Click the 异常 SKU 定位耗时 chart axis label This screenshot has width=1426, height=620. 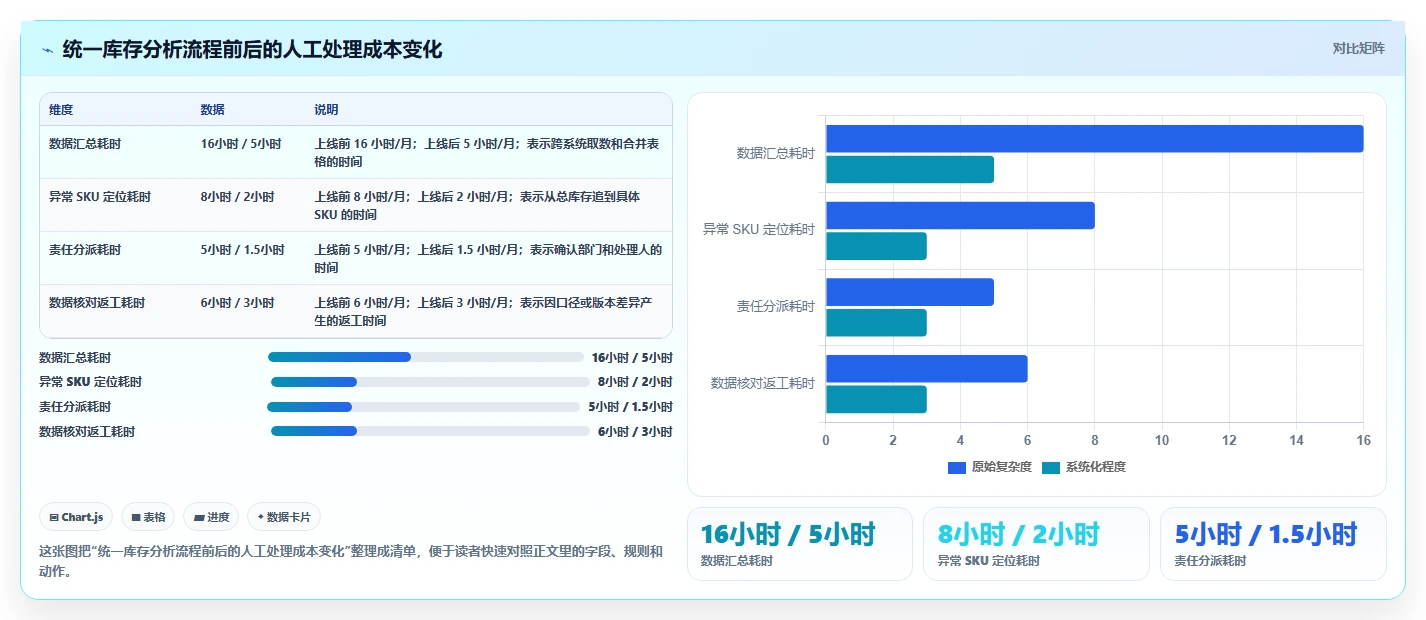click(x=759, y=230)
